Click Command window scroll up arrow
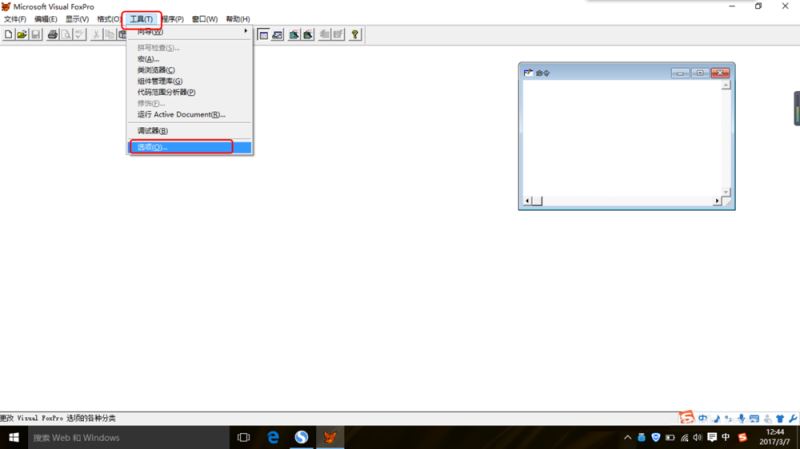800x449 pixels. [726, 85]
